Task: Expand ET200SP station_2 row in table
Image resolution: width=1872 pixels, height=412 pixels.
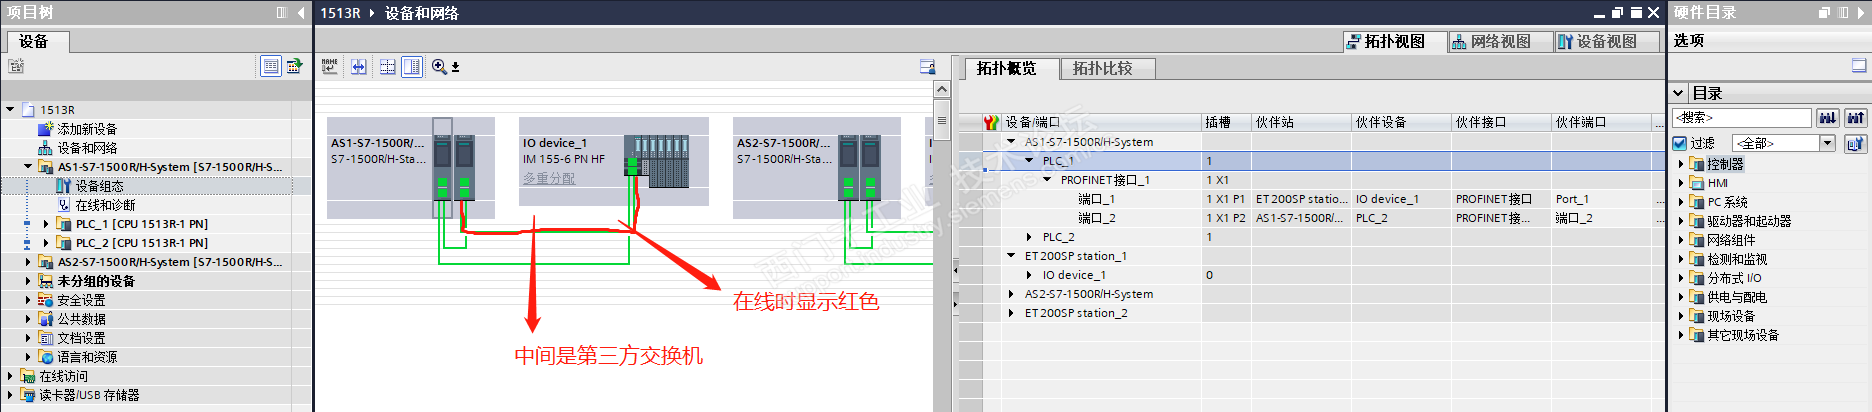Action: click(1011, 313)
